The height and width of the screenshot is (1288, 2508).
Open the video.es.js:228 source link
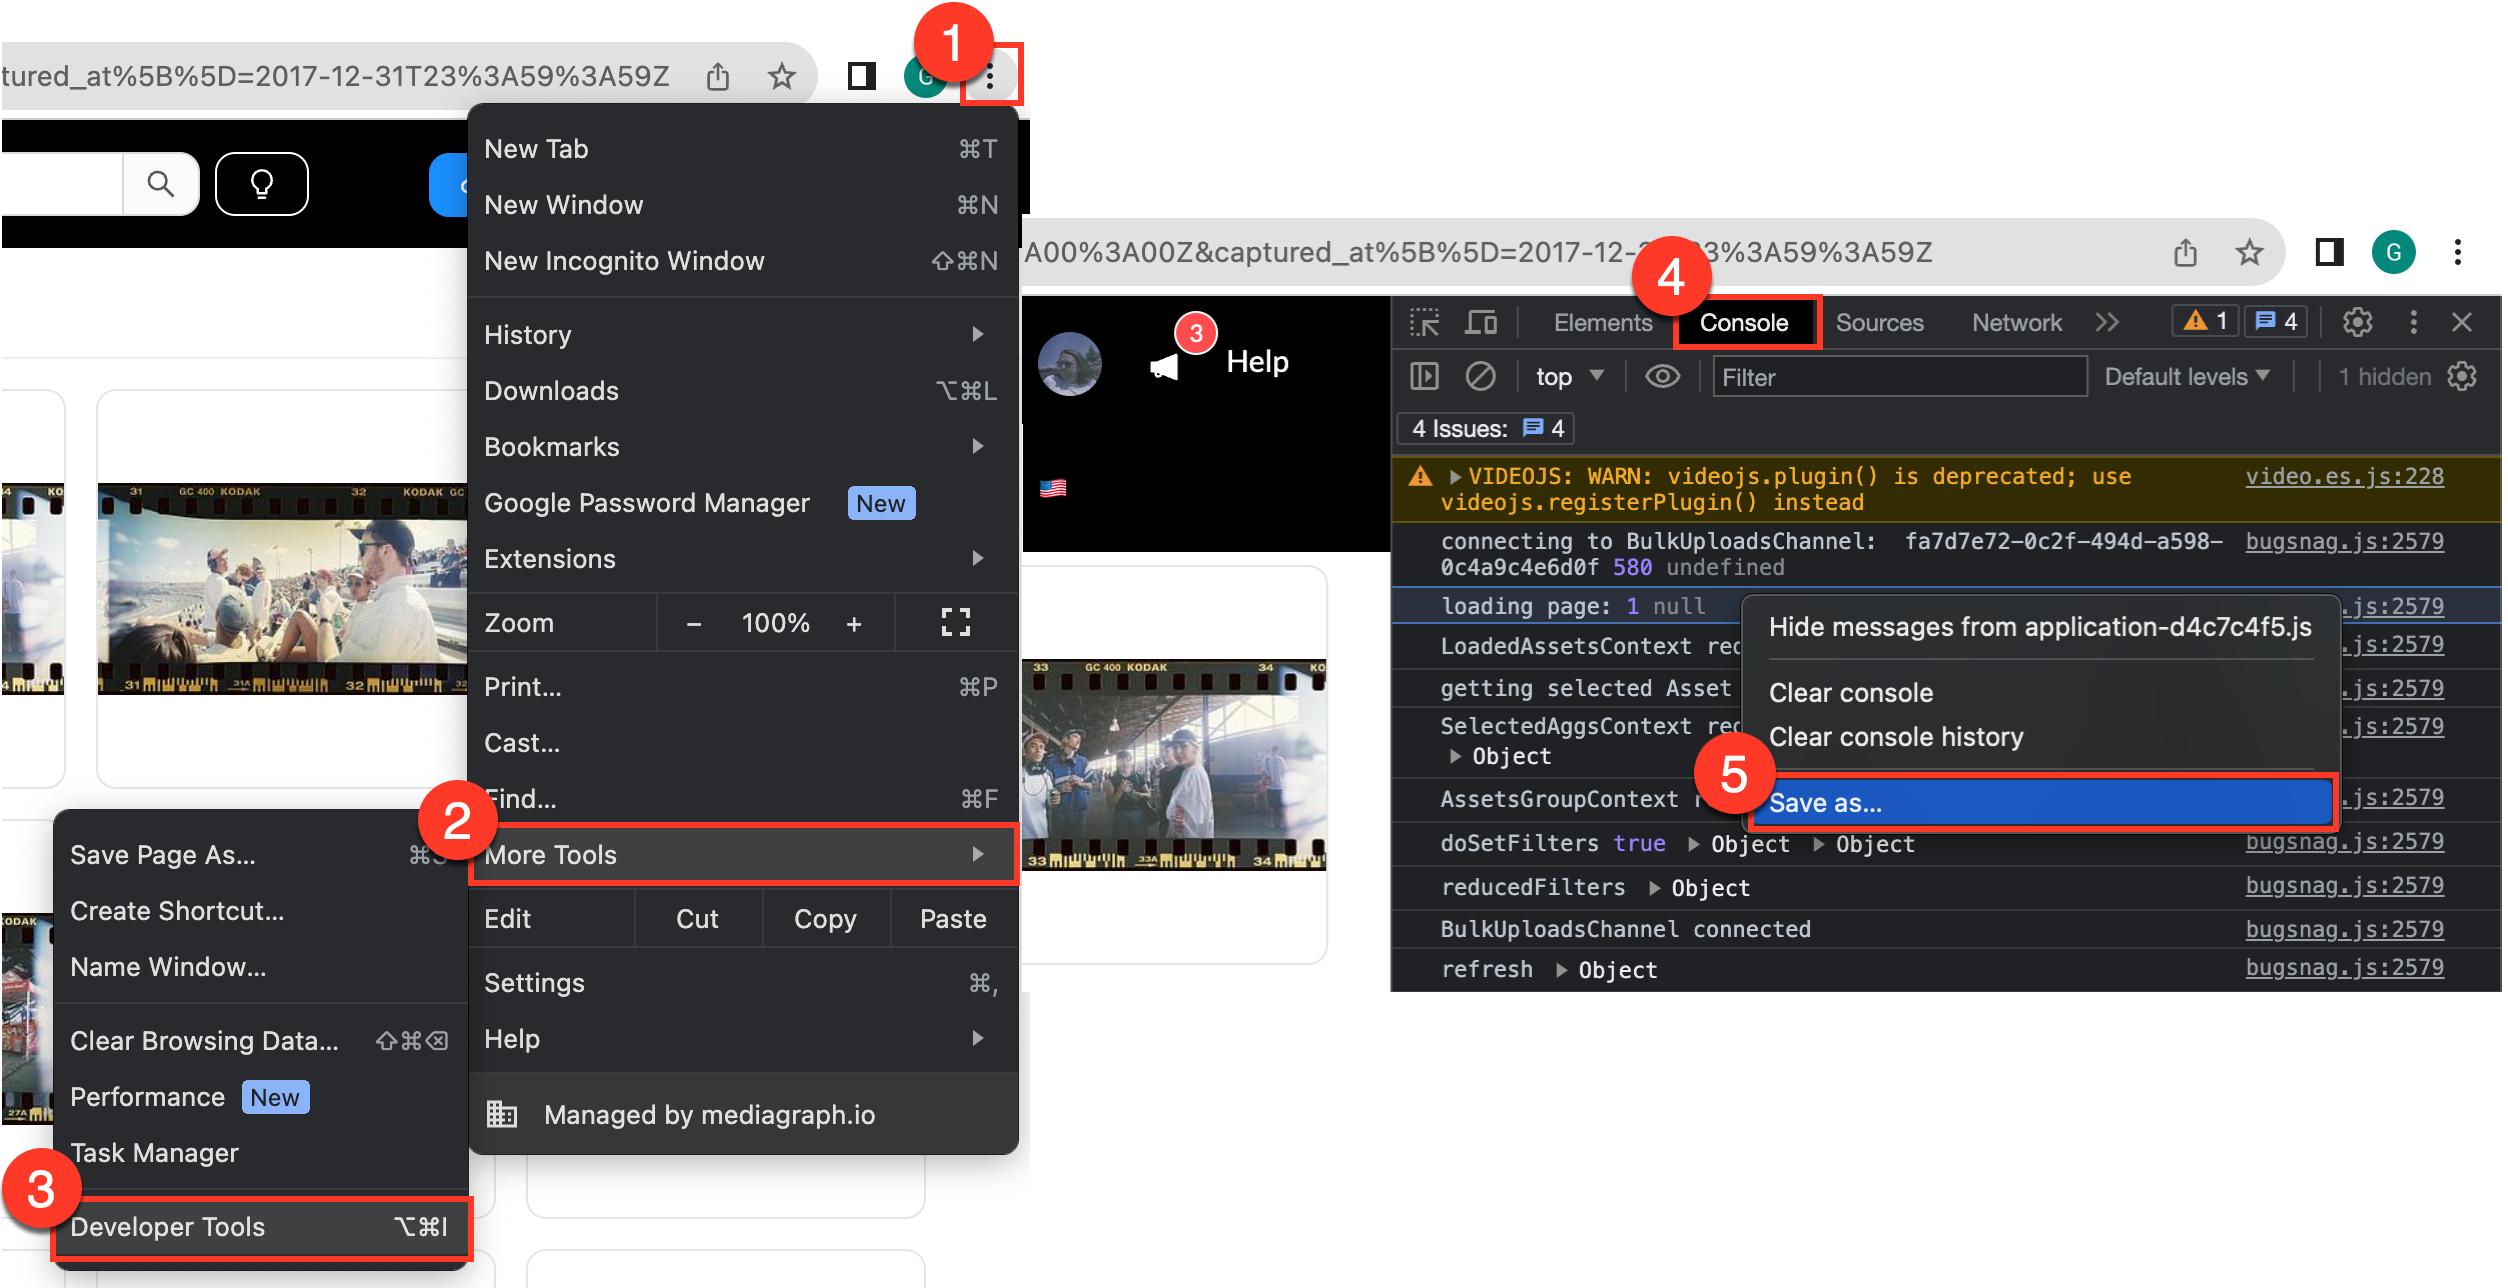tap(2344, 477)
